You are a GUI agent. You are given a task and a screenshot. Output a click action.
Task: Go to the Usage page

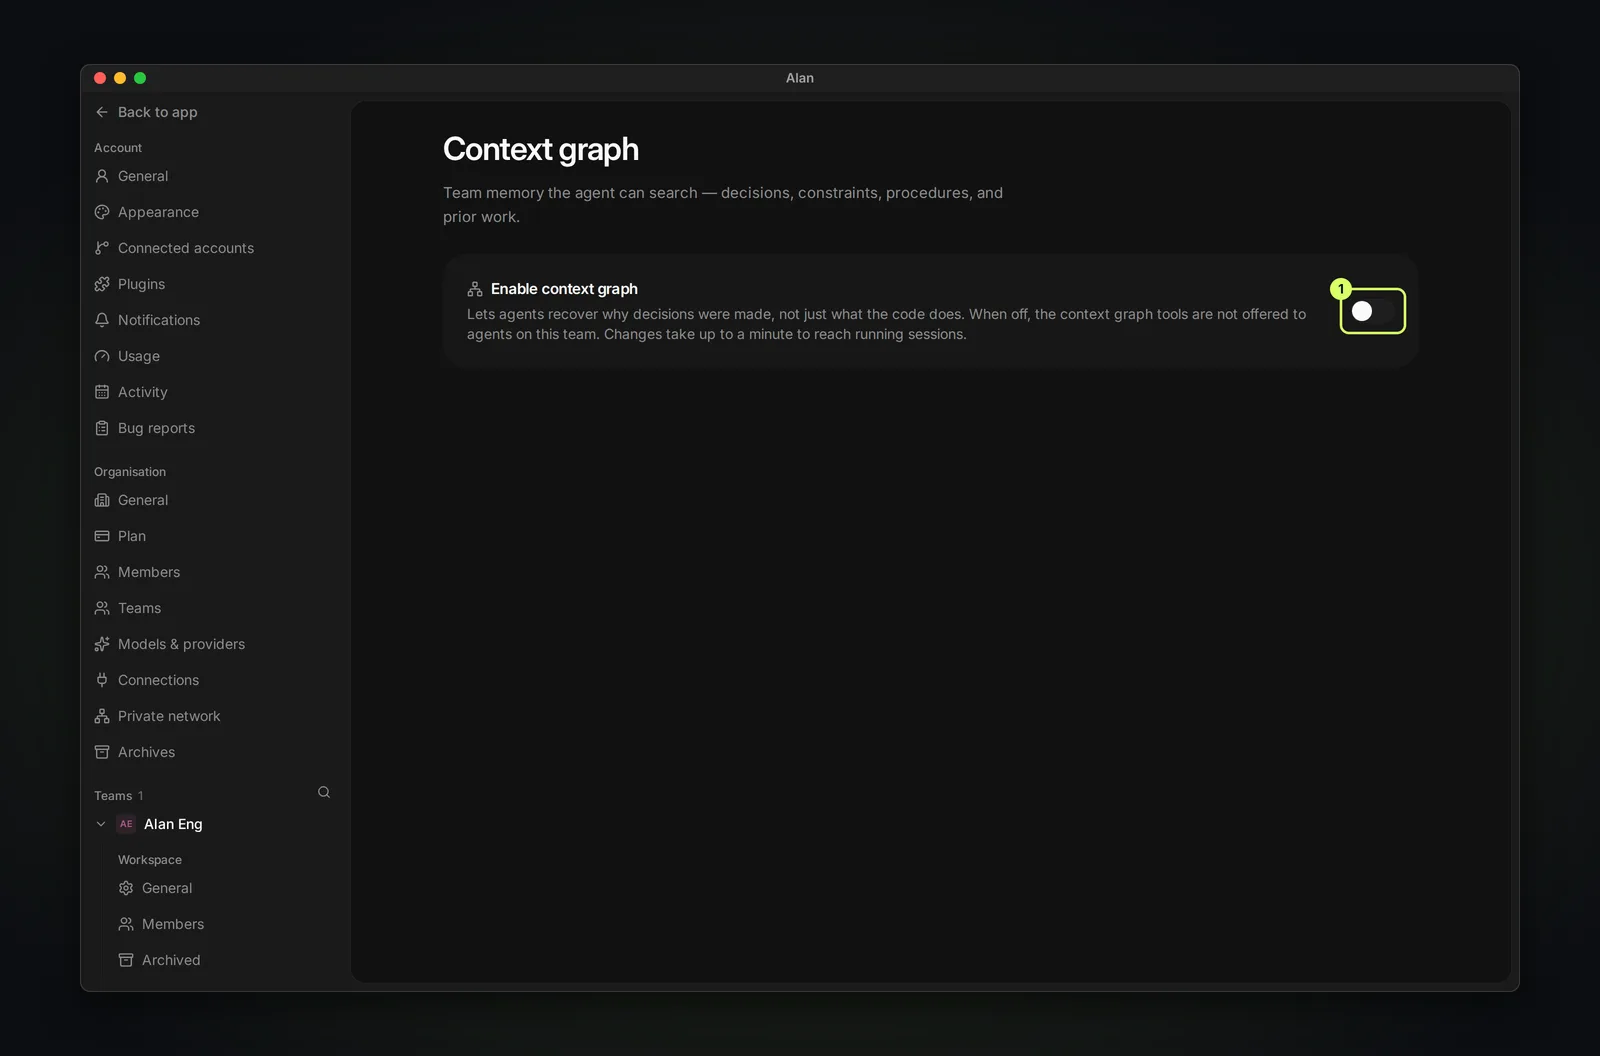pos(139,356)
